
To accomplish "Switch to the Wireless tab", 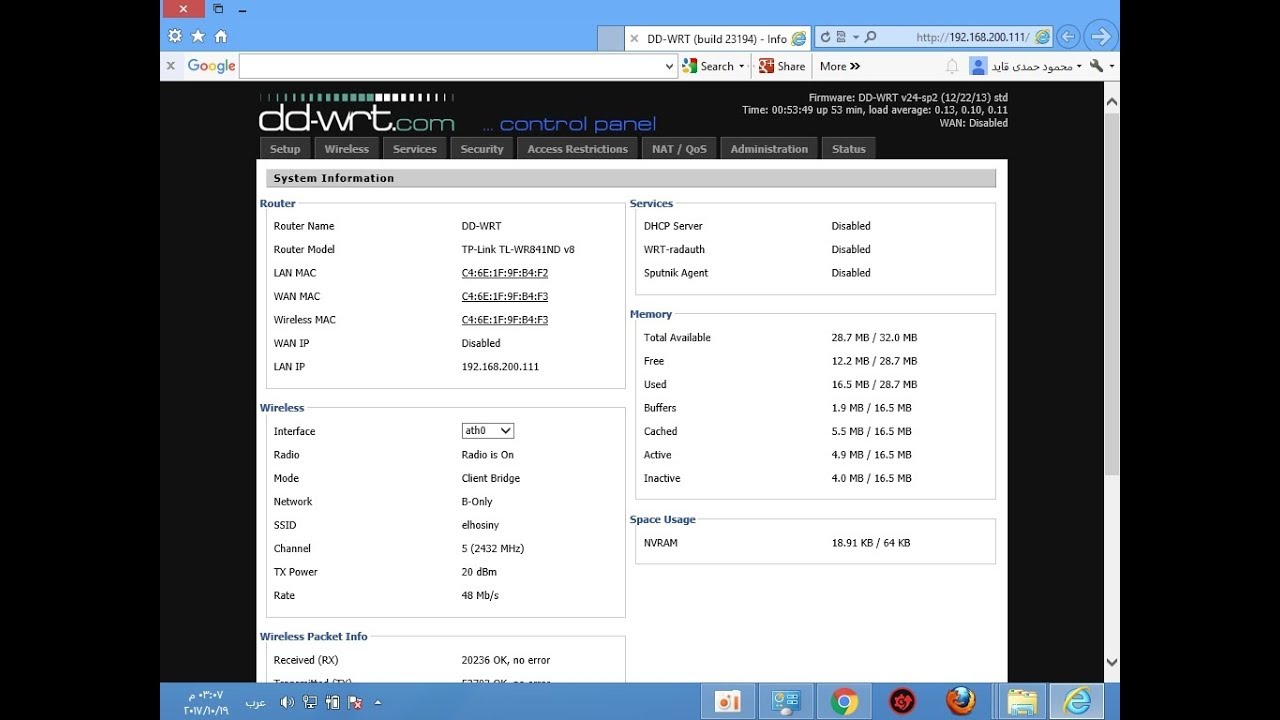I will coord(347,149).
